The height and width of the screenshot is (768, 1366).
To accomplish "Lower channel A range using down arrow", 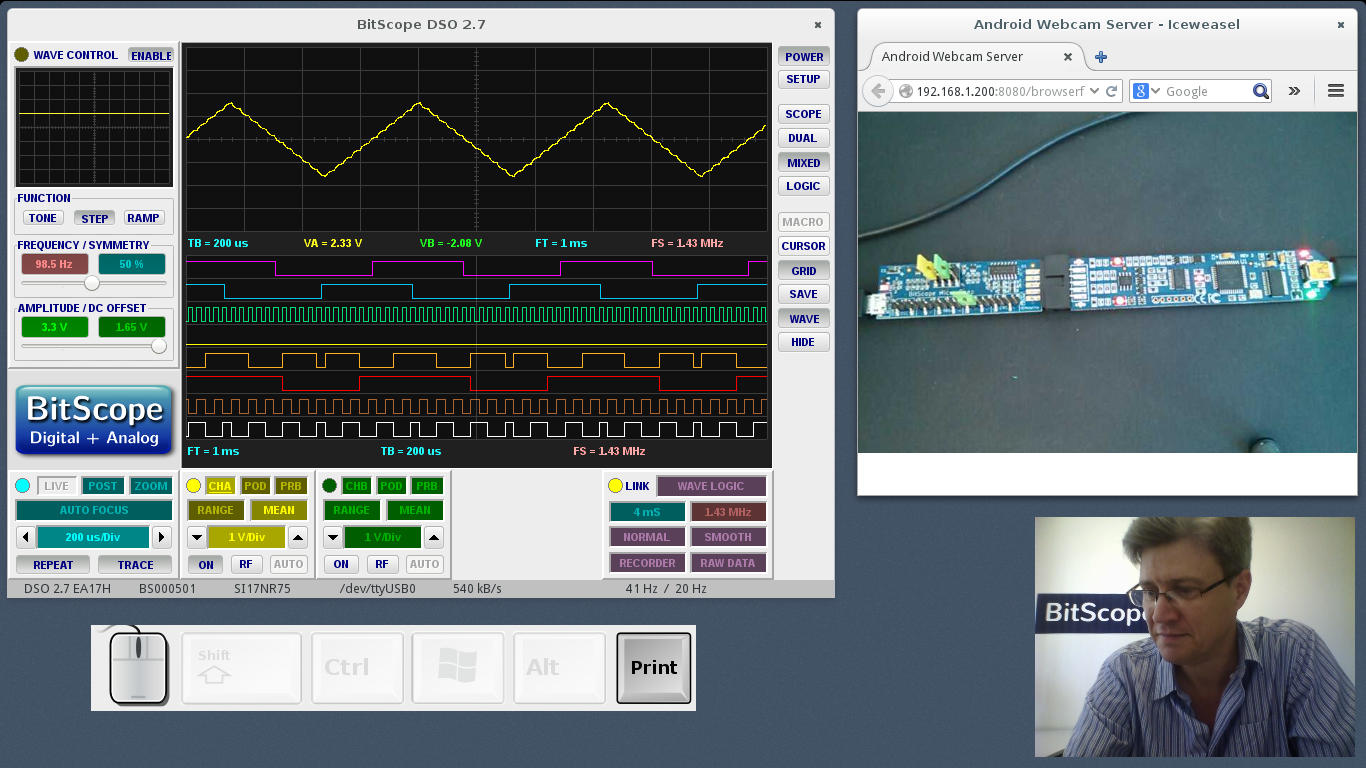I will [197, 537].
